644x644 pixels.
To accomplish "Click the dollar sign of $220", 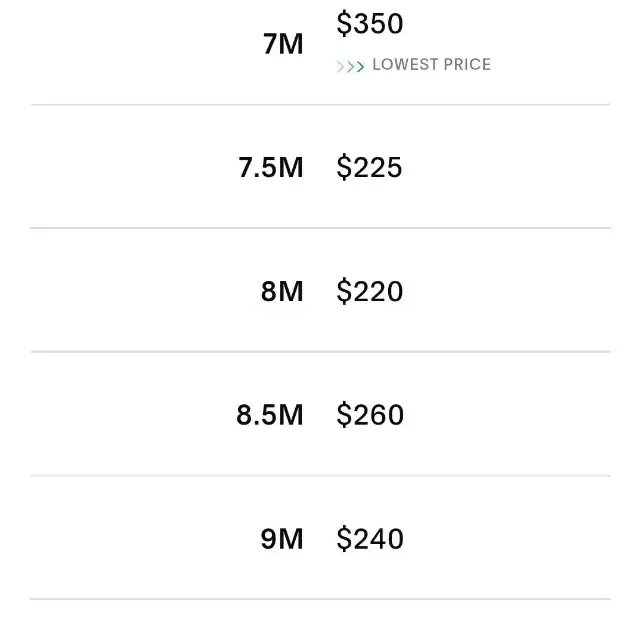I will point(344,292).
